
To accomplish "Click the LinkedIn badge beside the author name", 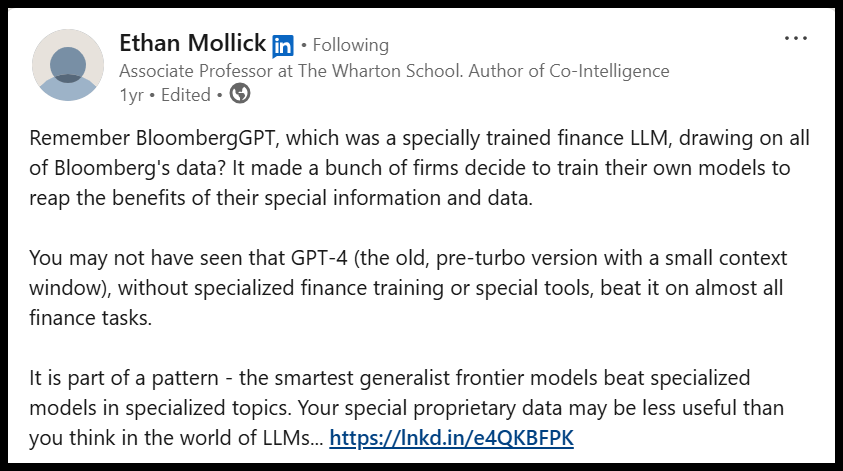I will point(283,45).
